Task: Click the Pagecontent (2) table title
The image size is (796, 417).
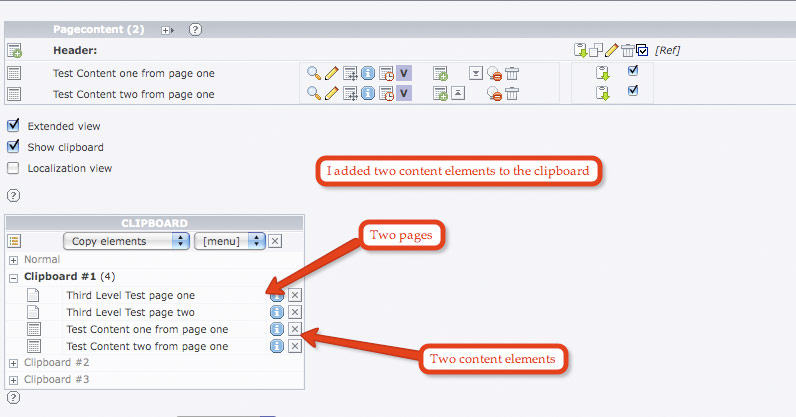Action: click(98, 30)
